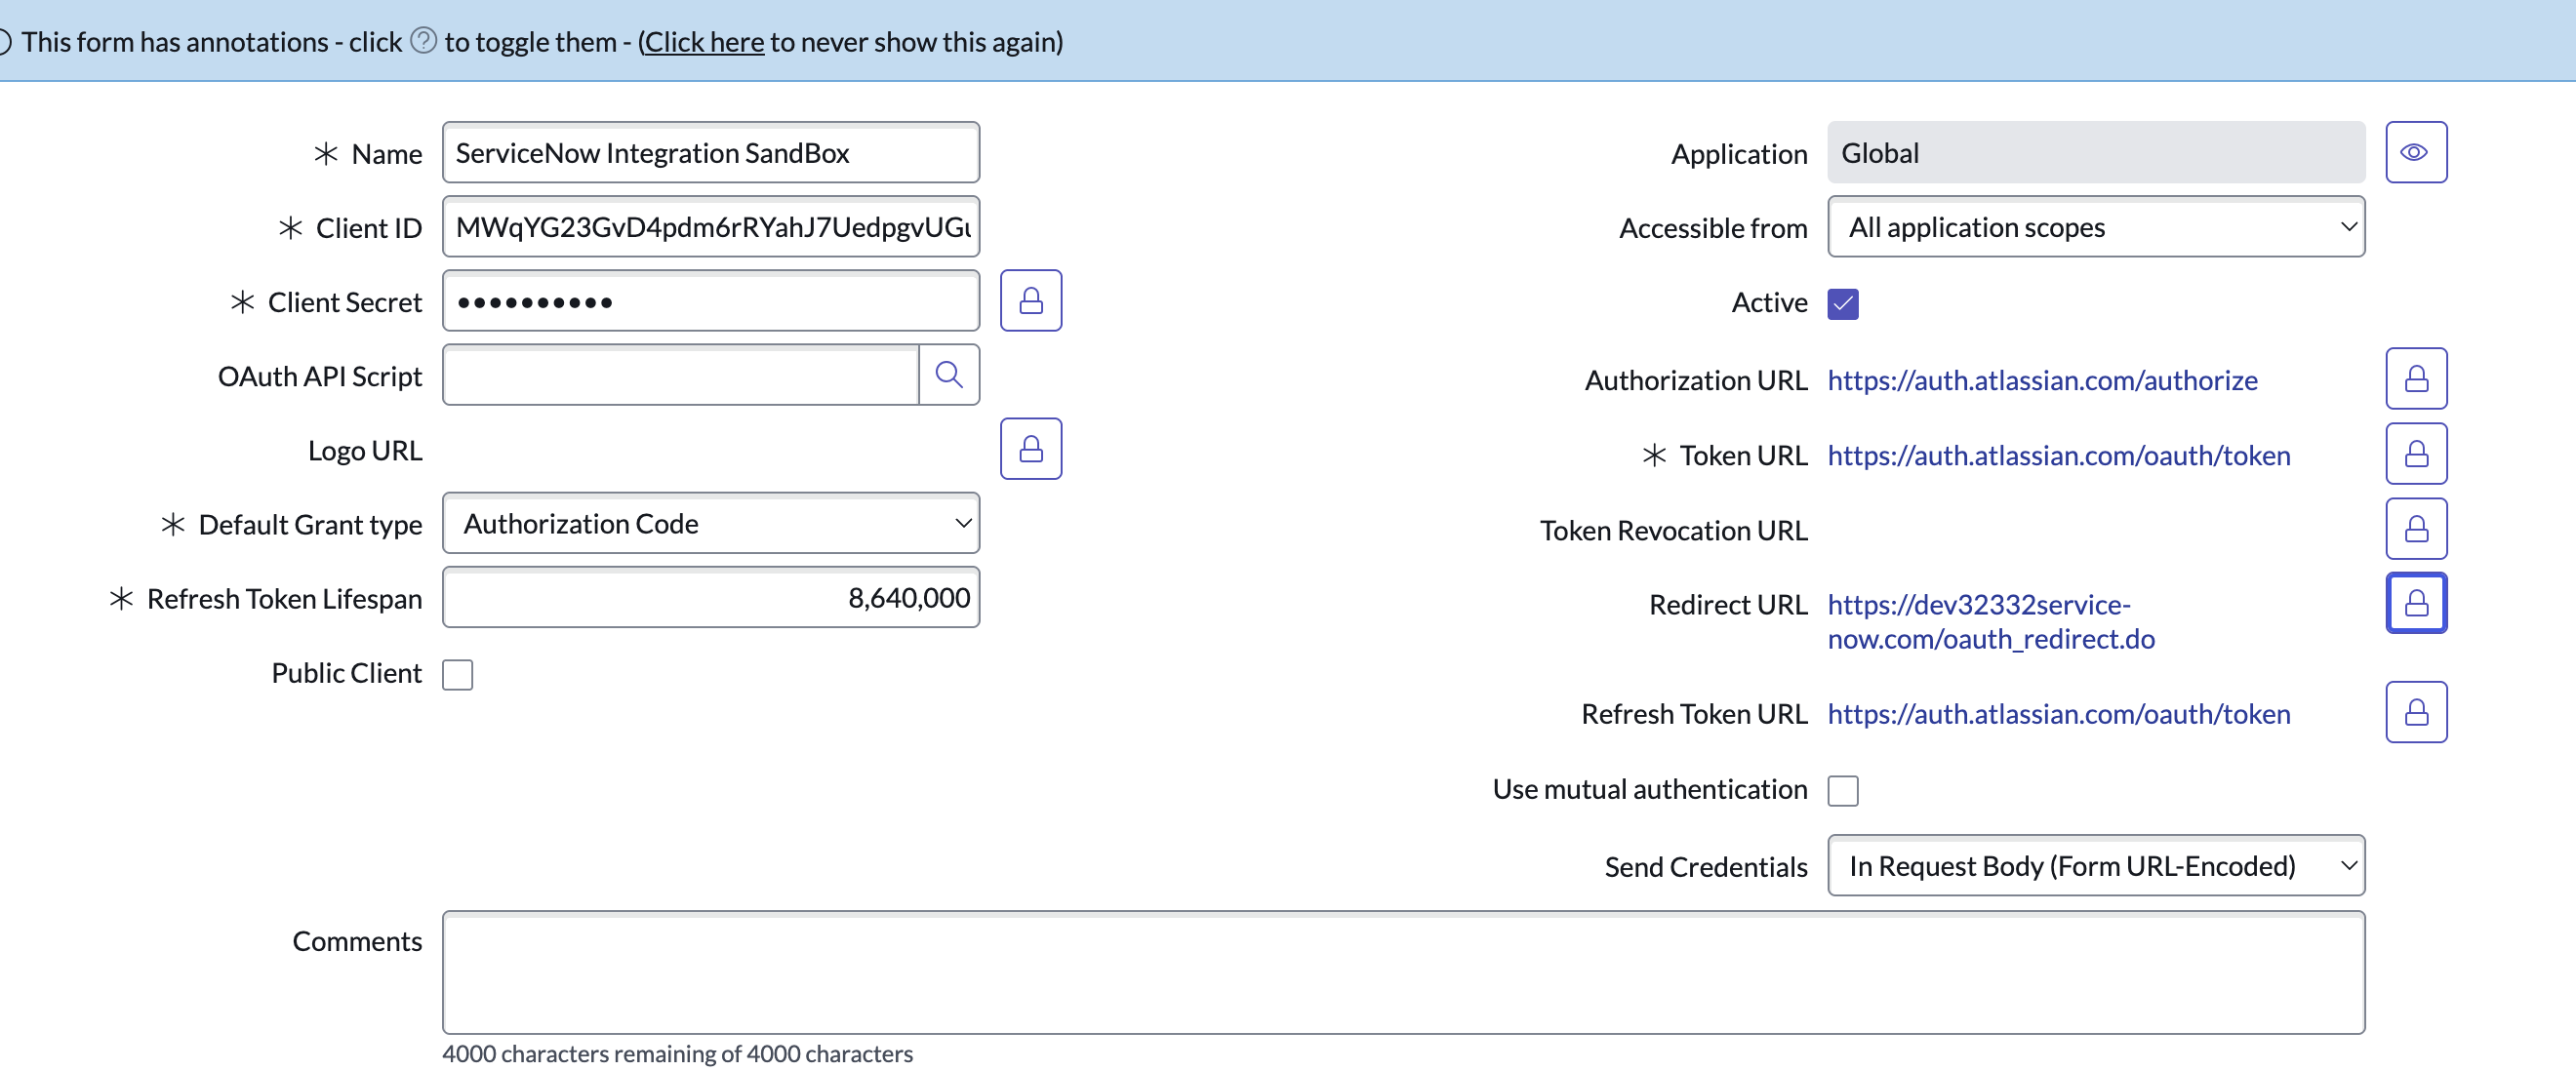Click the Refresh Token Lifespan field
Viewport: 2576px width, 1071px height.
[x=710, y=598]
